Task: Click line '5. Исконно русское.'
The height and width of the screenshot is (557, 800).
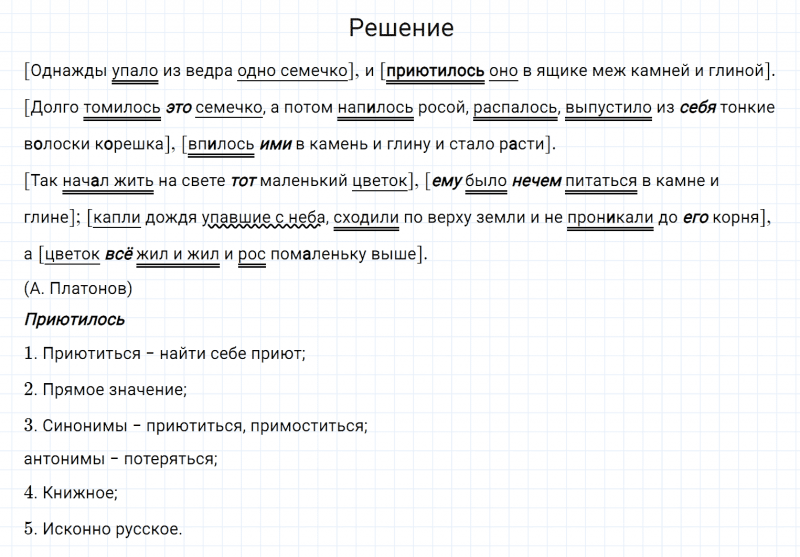Action: pos(103,529)
